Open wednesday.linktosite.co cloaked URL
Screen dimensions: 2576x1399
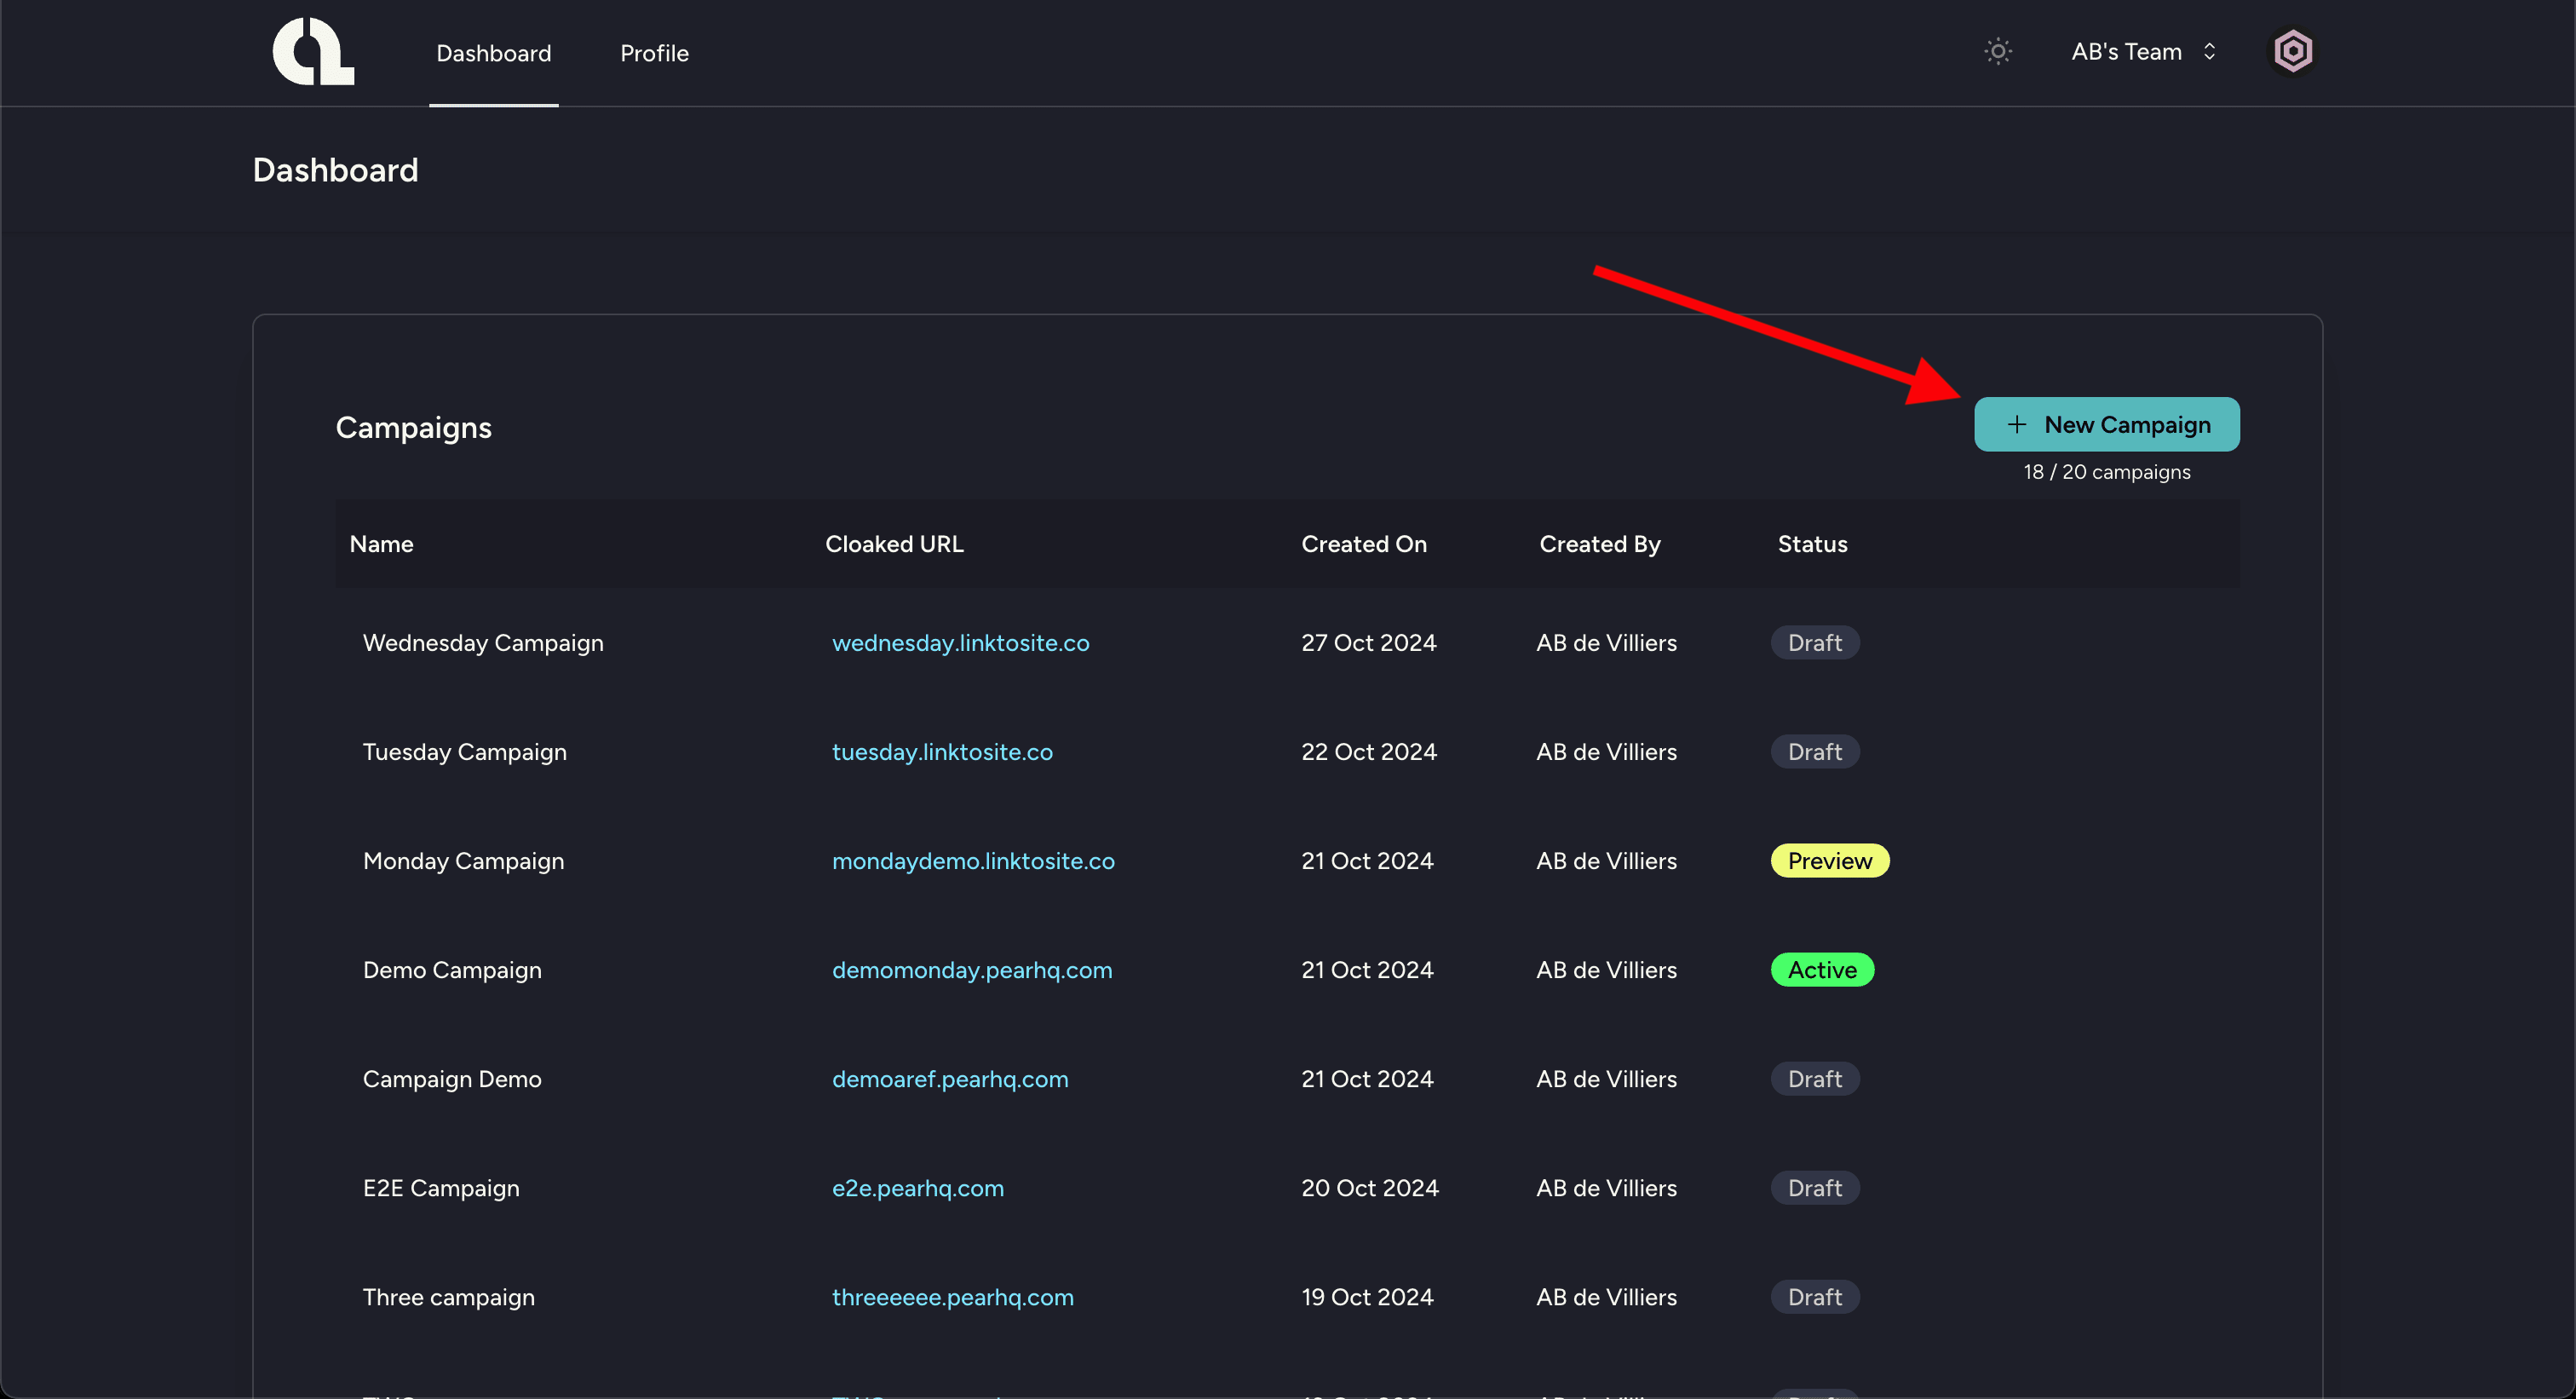click(x=960, y=643)
